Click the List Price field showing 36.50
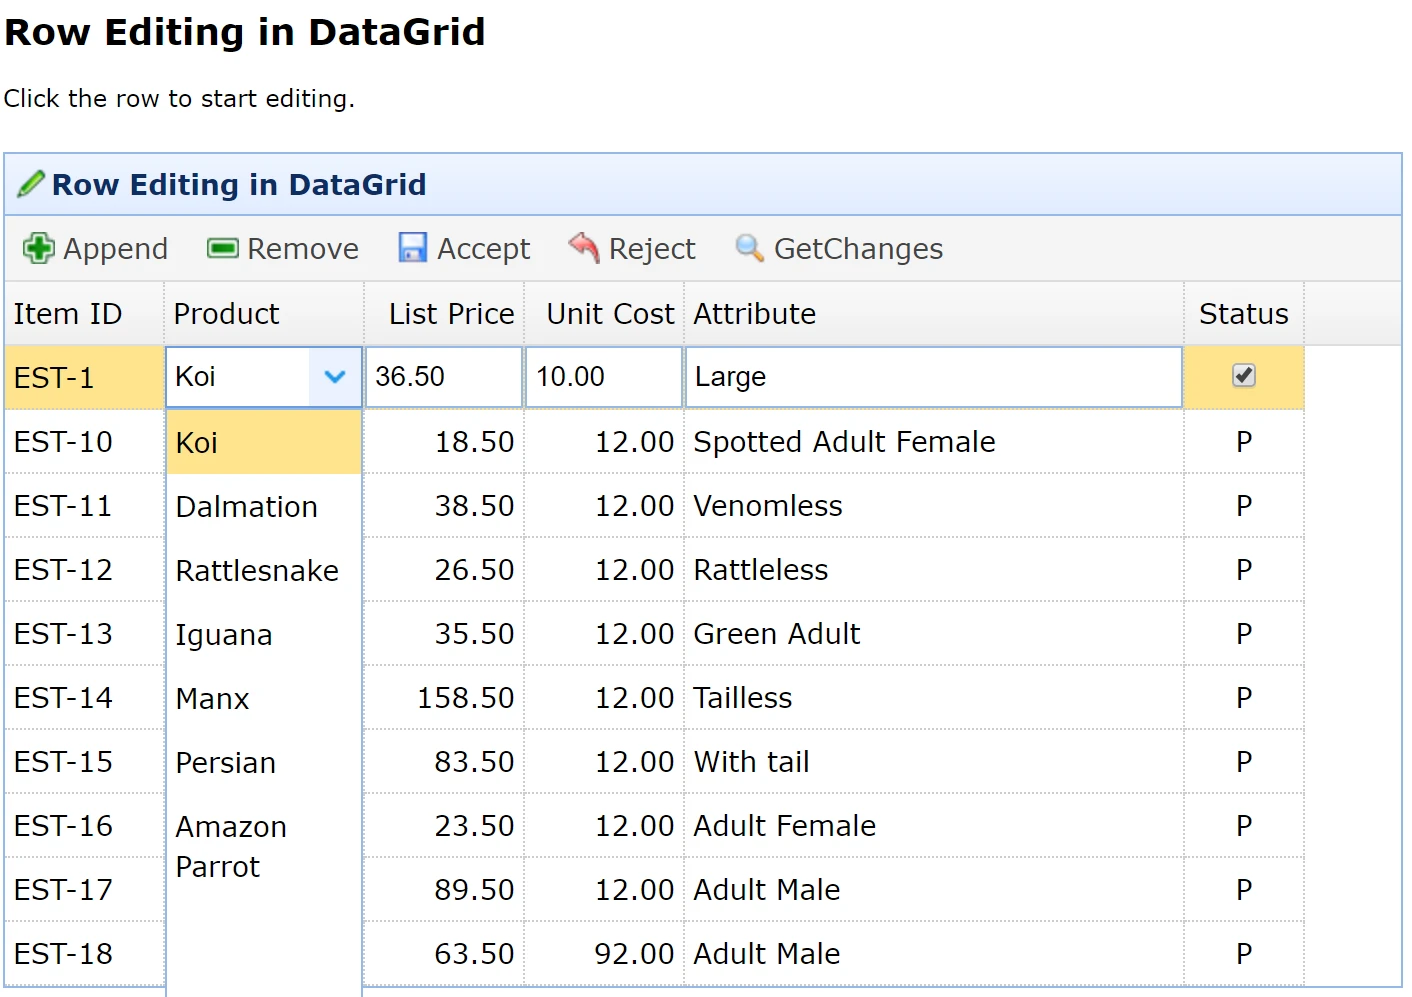Viewport: 1412px width, 997px height. tap(444, 377)
